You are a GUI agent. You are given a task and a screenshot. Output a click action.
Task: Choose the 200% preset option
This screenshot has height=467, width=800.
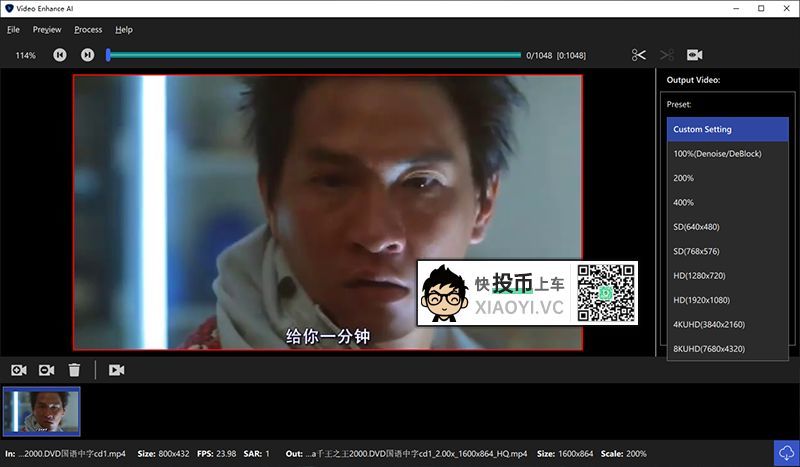(x=728, y=178)
